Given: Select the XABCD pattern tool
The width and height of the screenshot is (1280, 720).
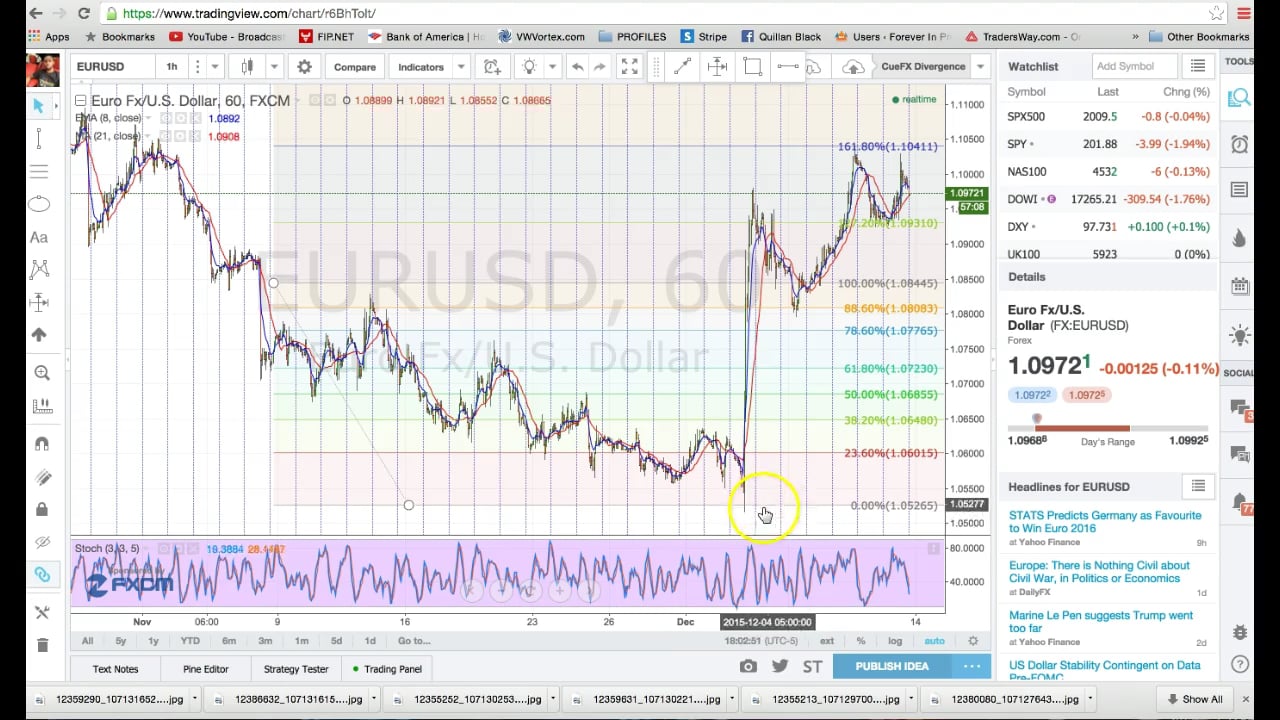Looking at the screenshot, I should tap(39, 269).
